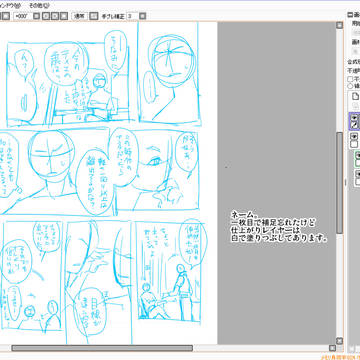Viewport: 360px width, 360px height.
Task: Click the rotation angle field showing +000°
Action: pos(22,16)
